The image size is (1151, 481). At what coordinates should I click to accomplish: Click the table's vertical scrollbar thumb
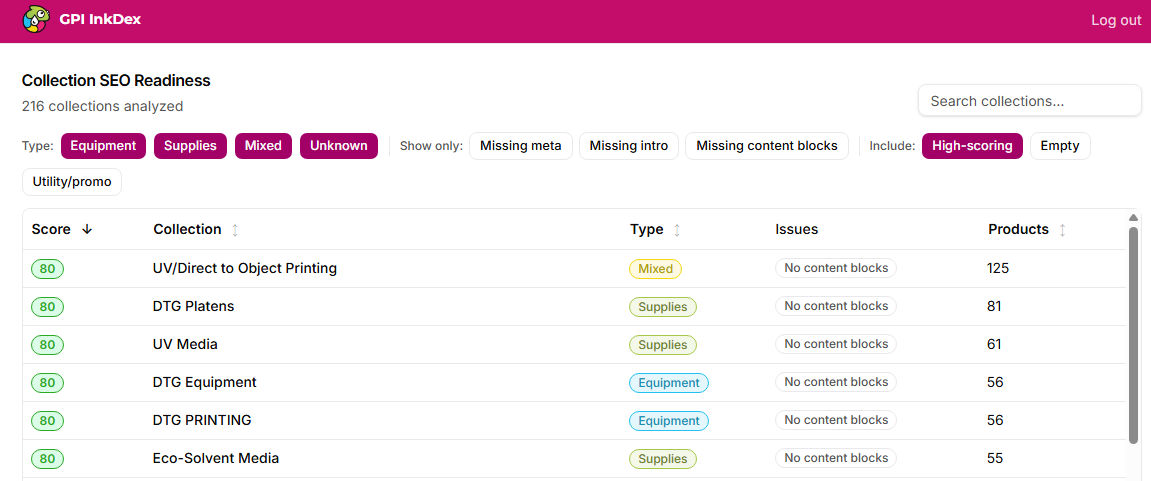(1133, 335)
